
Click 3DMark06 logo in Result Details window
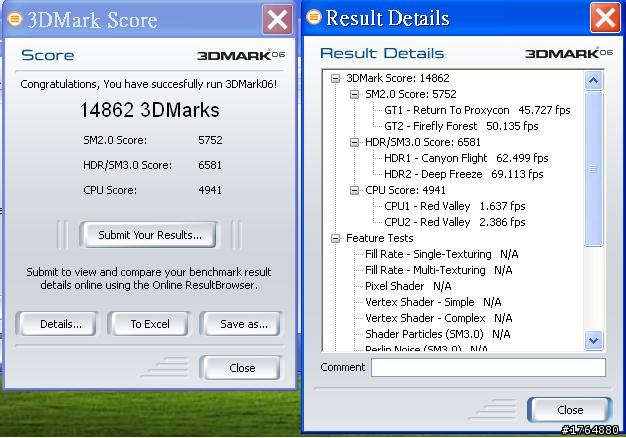click(569, 53)
